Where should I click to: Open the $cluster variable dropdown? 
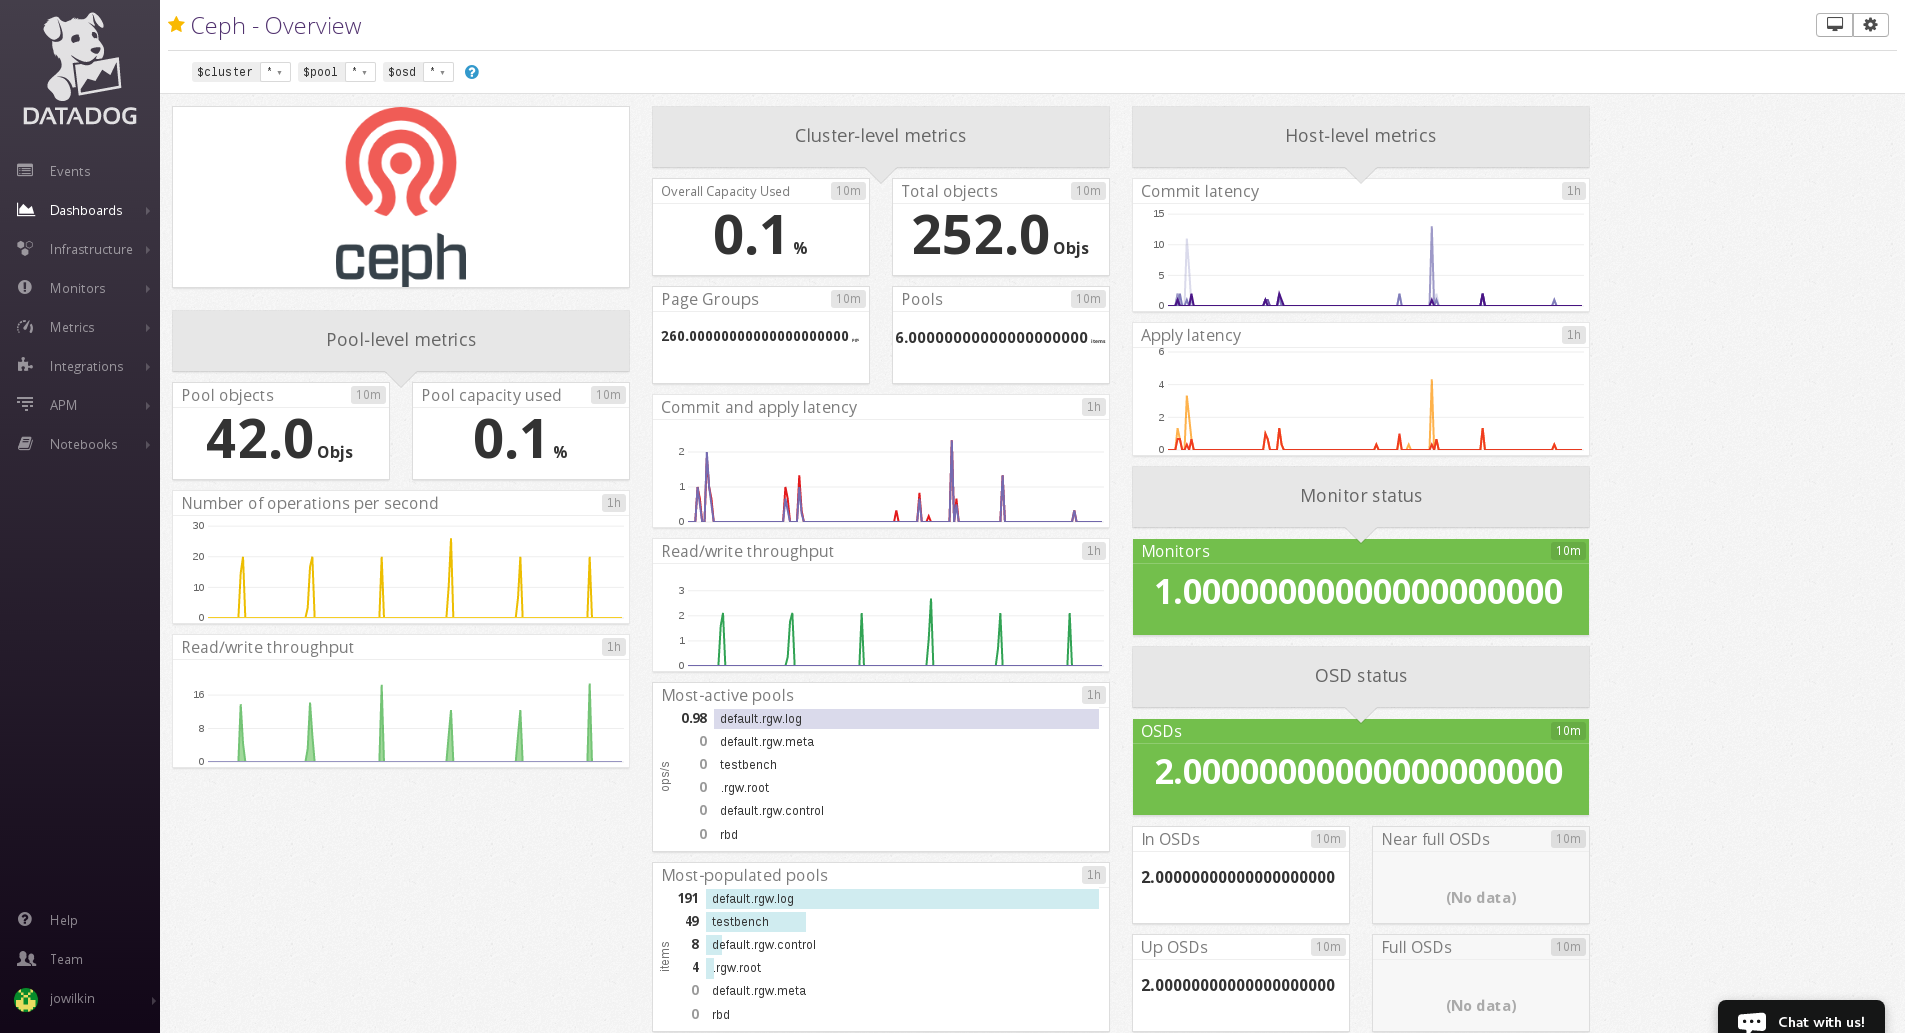click(x=275, y=72)
